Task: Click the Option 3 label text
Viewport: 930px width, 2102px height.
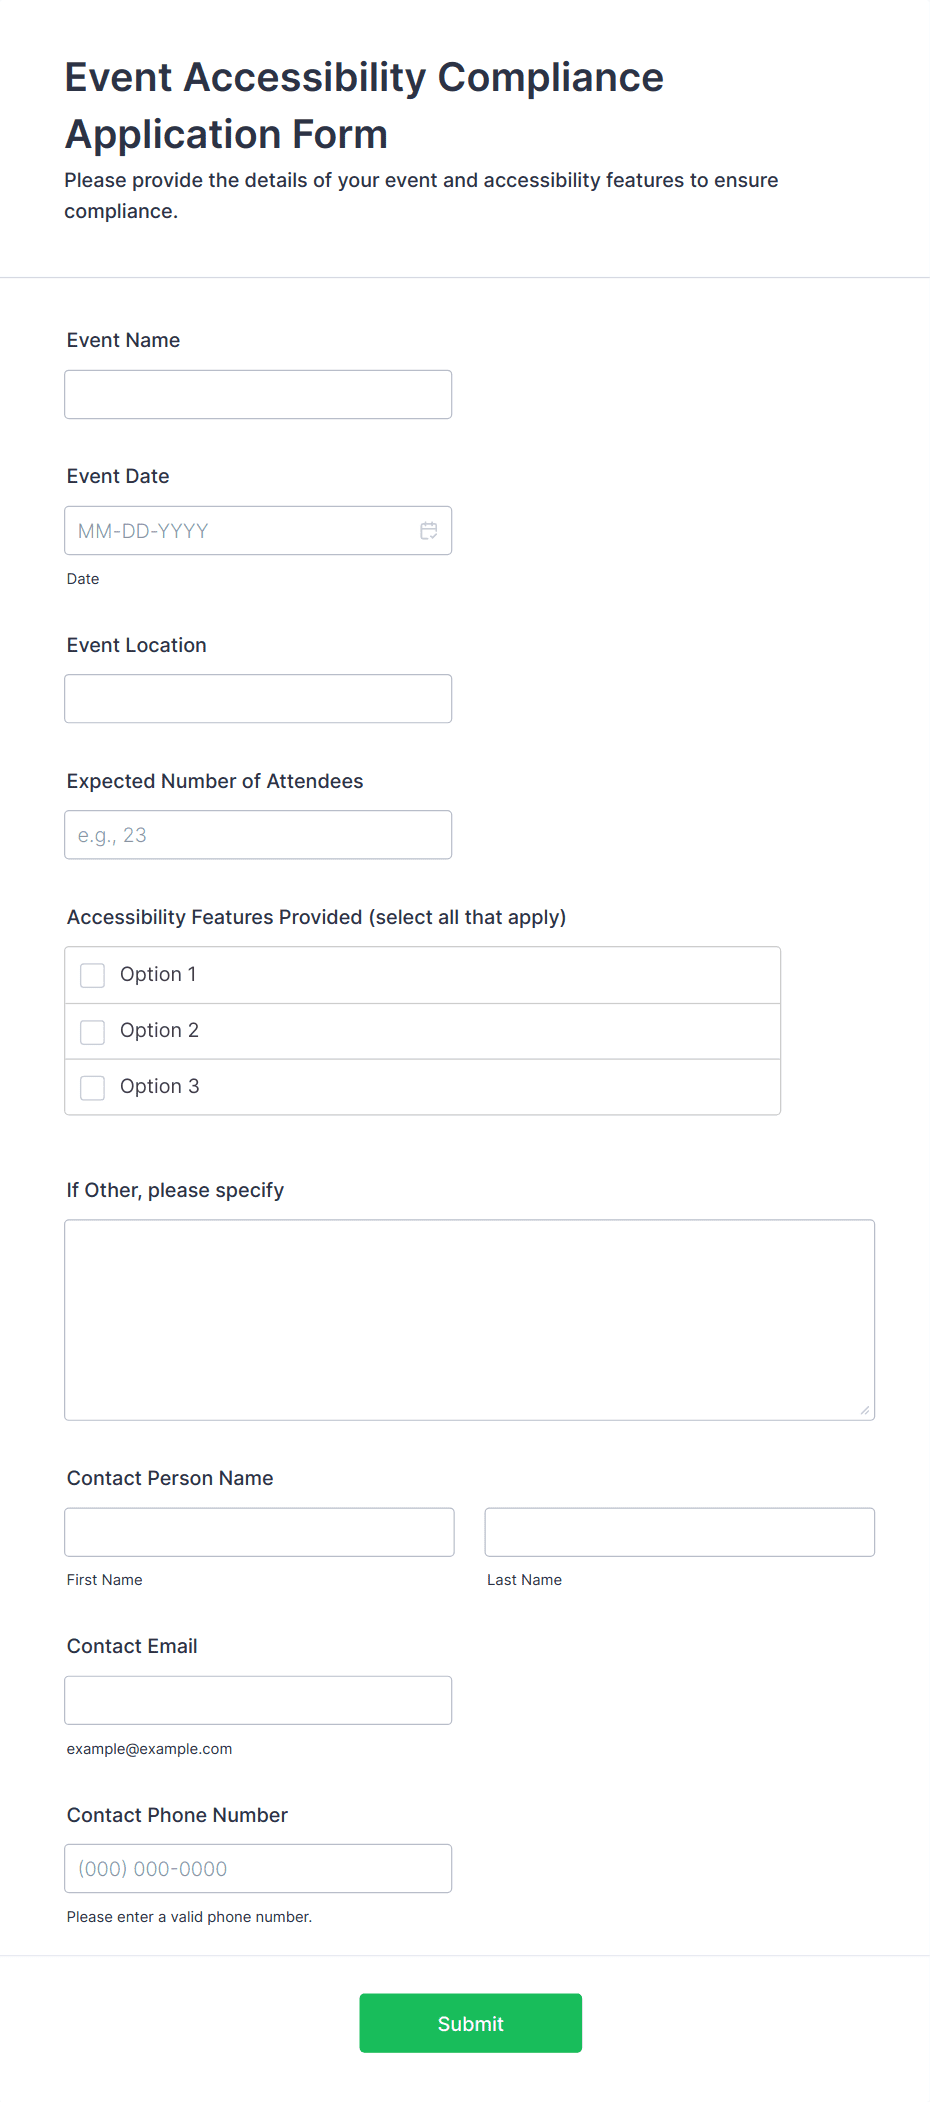Action: pos(159,1087)
